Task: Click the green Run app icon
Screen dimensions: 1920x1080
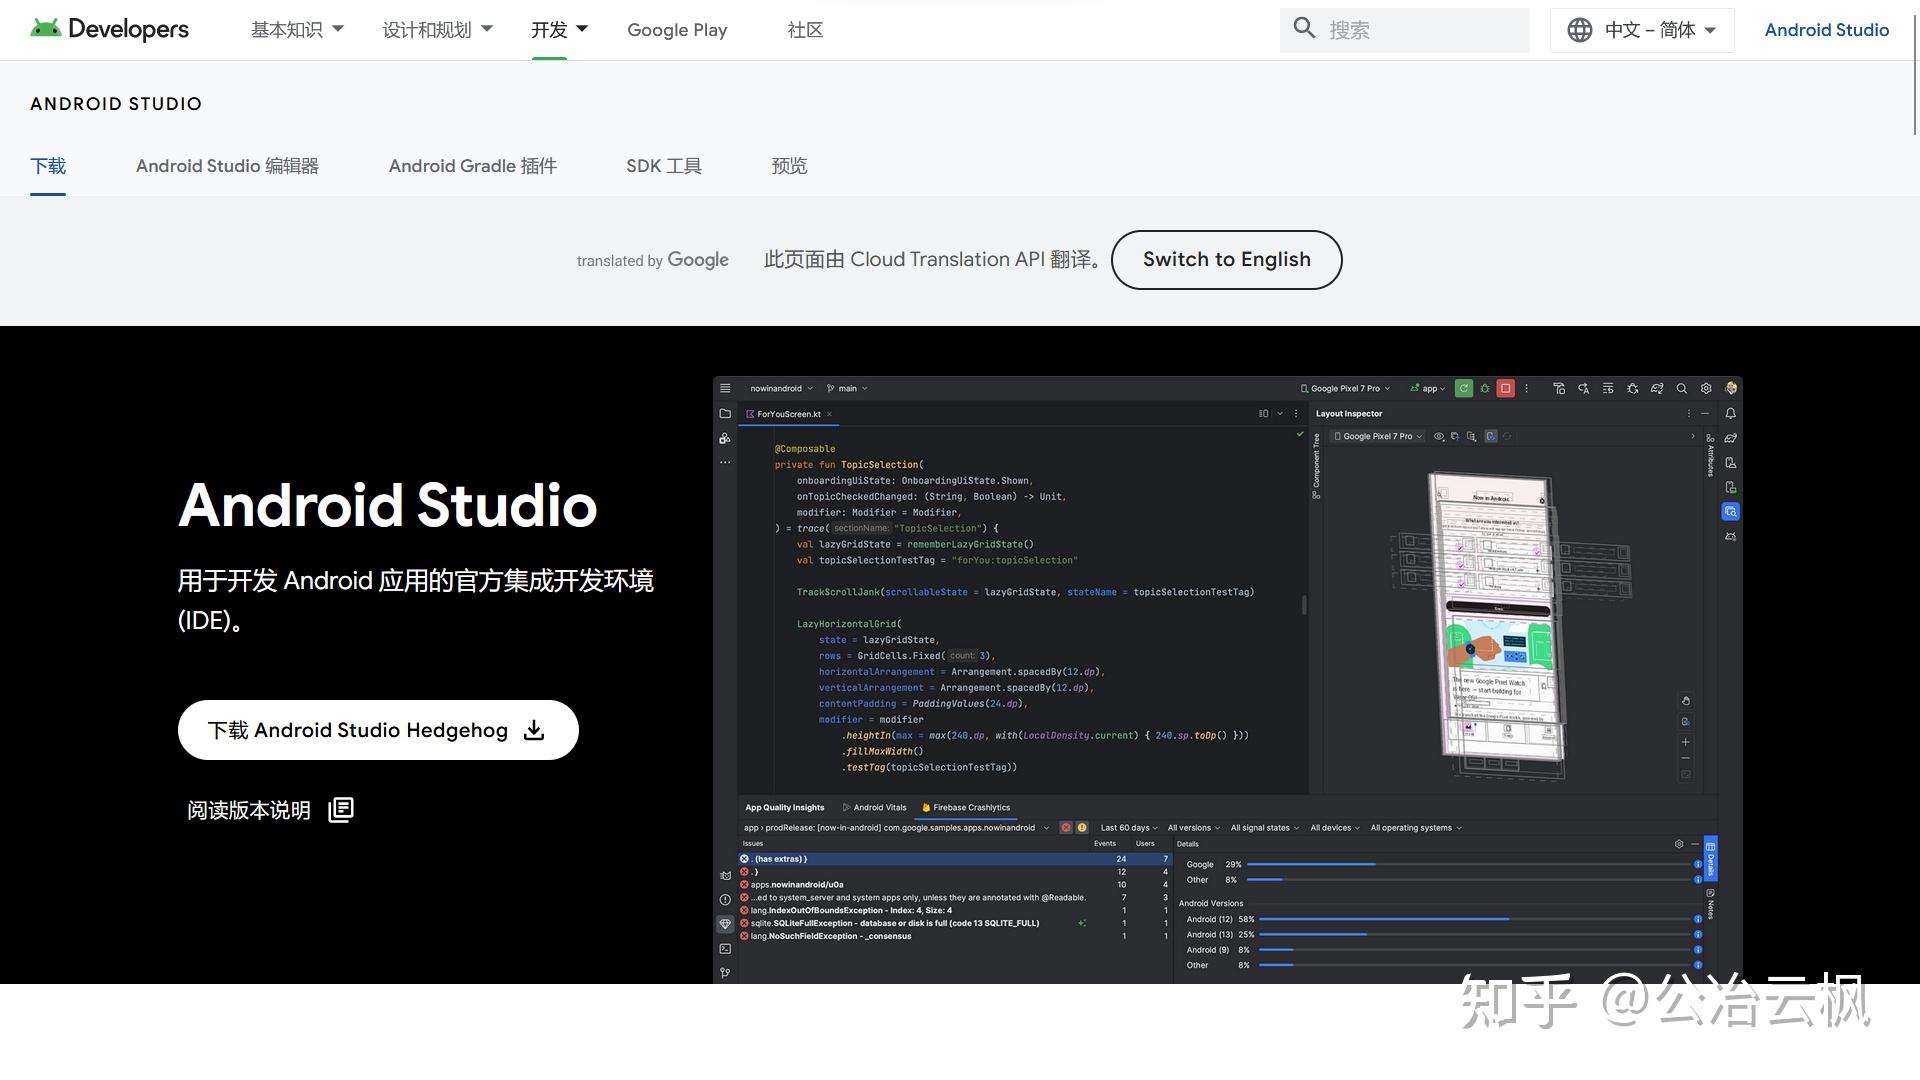Action: tap(1464, 388)
